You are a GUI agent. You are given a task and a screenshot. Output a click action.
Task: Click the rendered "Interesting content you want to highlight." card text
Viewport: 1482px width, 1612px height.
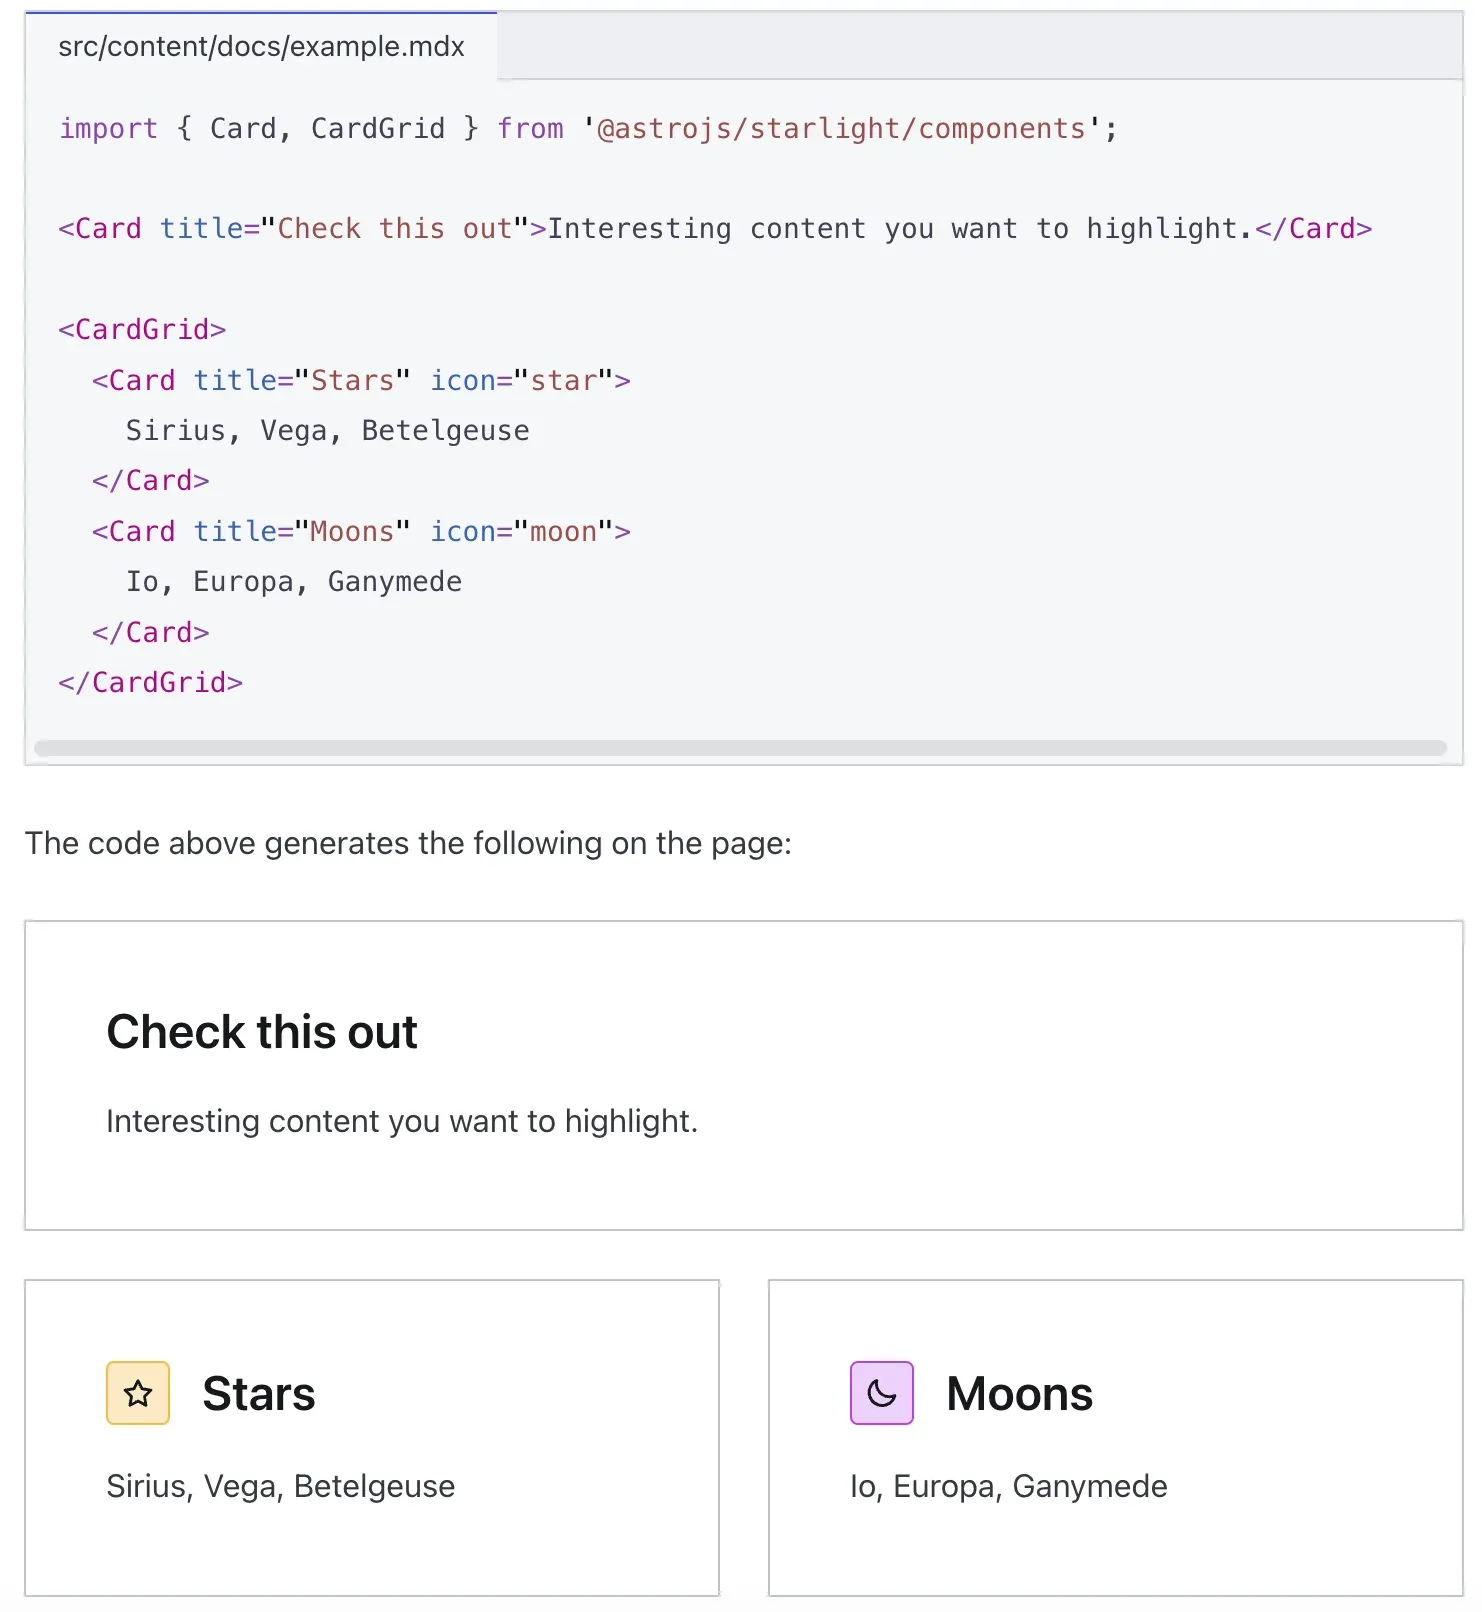coord(402,1122)
